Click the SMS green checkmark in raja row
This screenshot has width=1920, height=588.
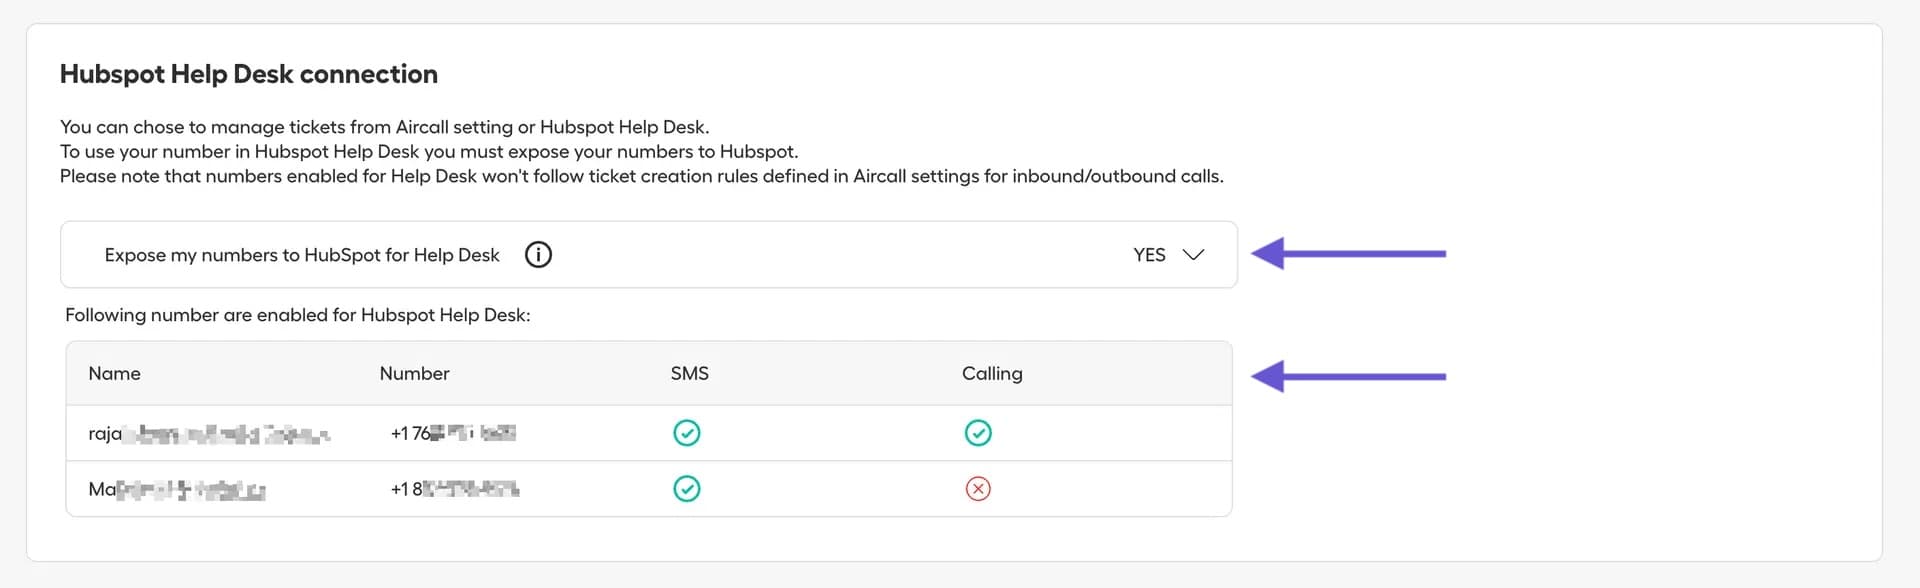pos(687,433)
